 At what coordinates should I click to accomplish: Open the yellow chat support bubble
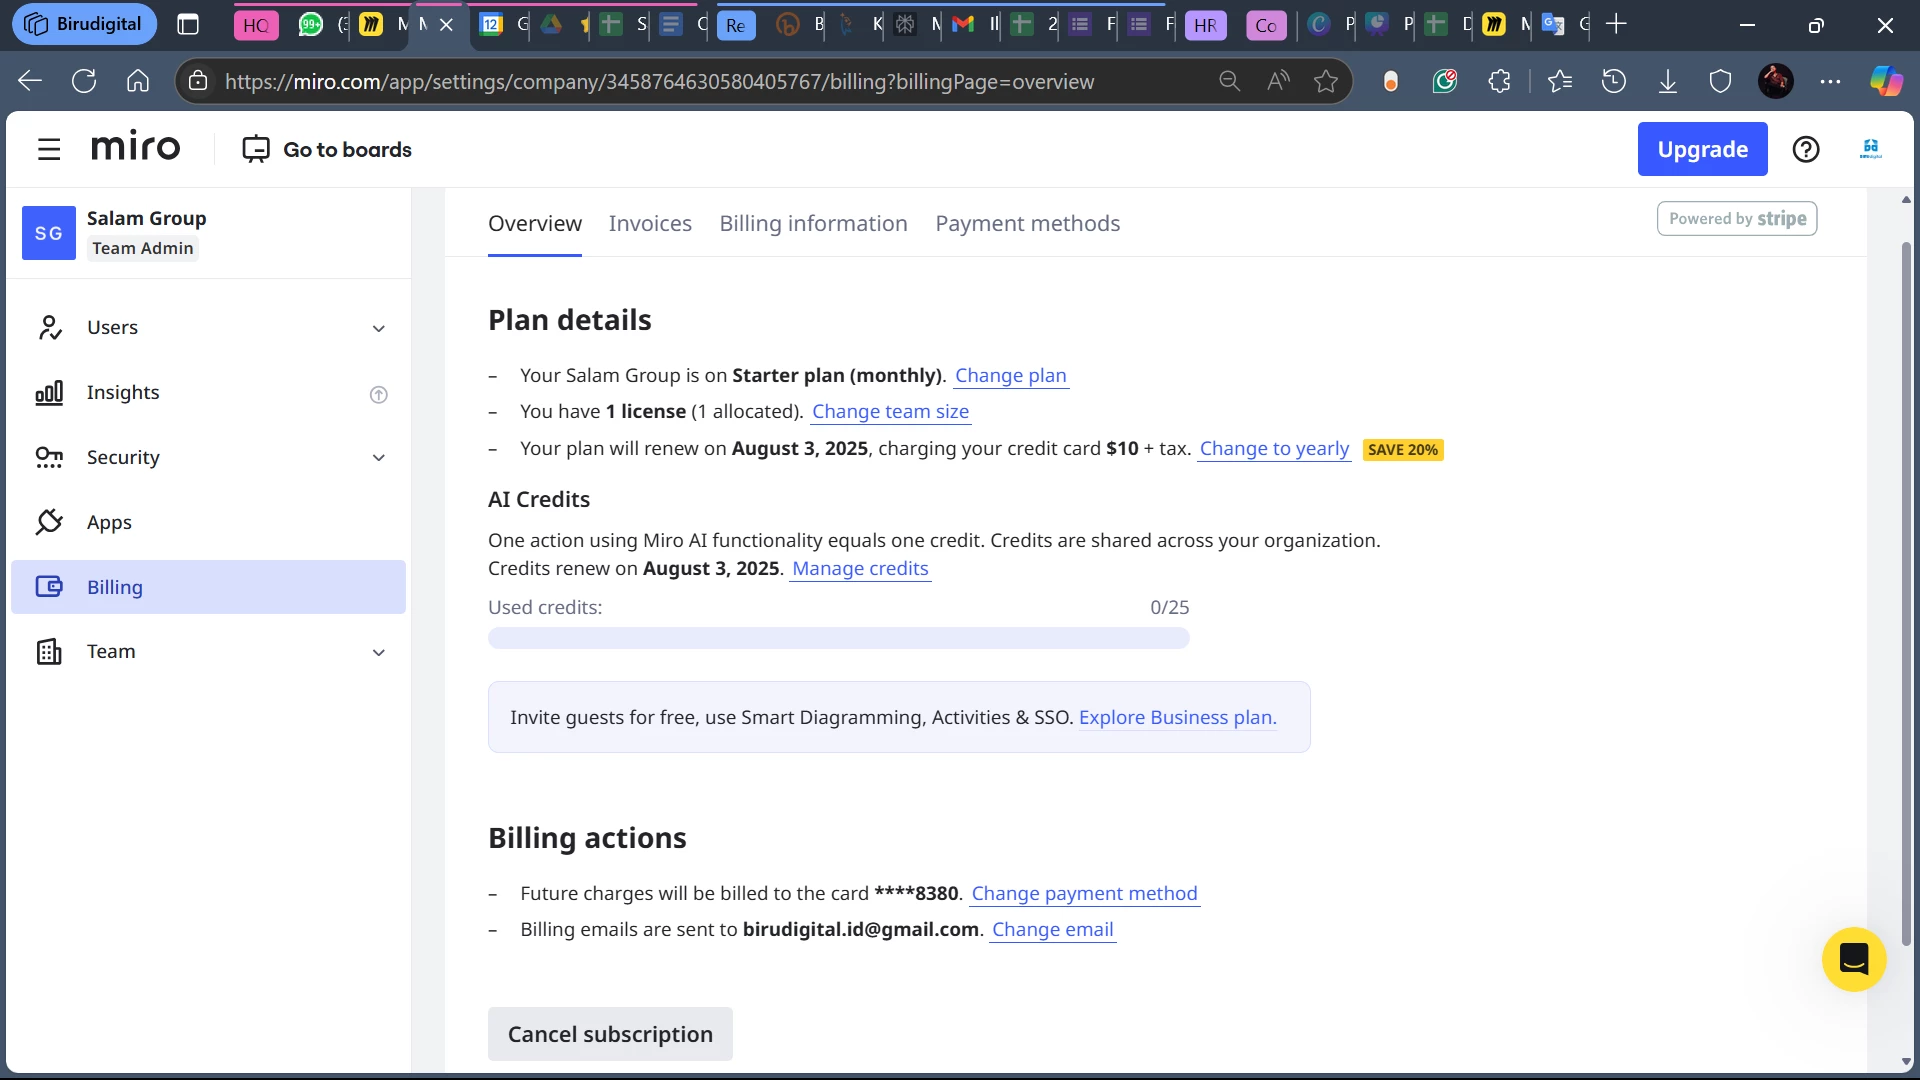coord(1853,959)
